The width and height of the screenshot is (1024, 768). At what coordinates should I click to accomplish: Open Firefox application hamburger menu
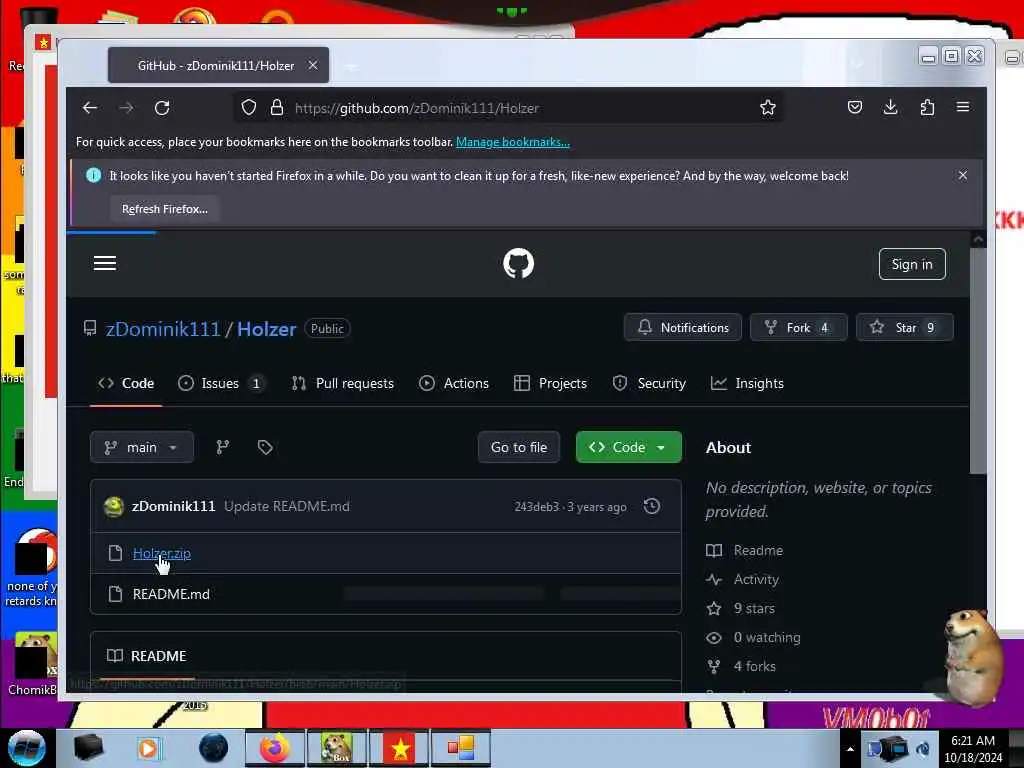[x=963, y=108]
